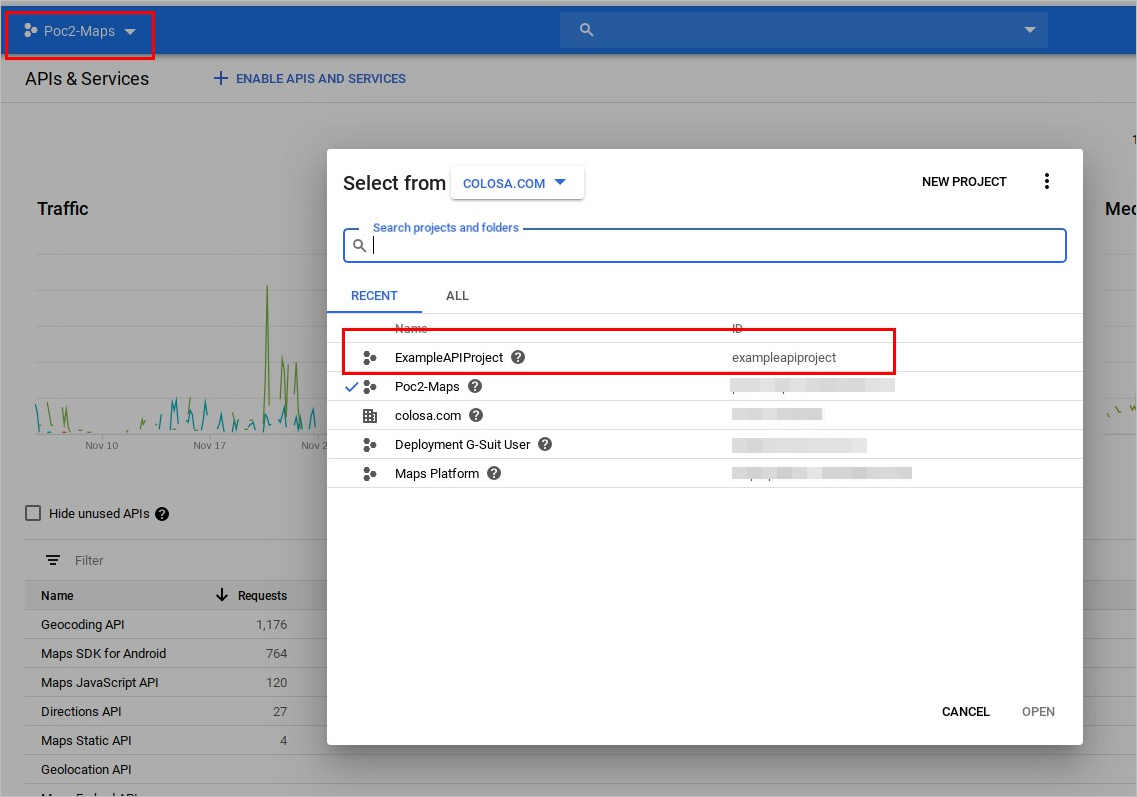
Task: Click the colosa.com organization icon
Action: [x=370, y=415]
